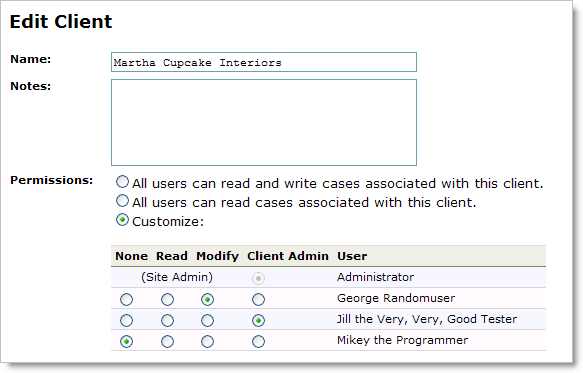Click the 'Notes:' label
Image resolution: width=583 pixels, height=373 pixels.
tap(30, 86)
